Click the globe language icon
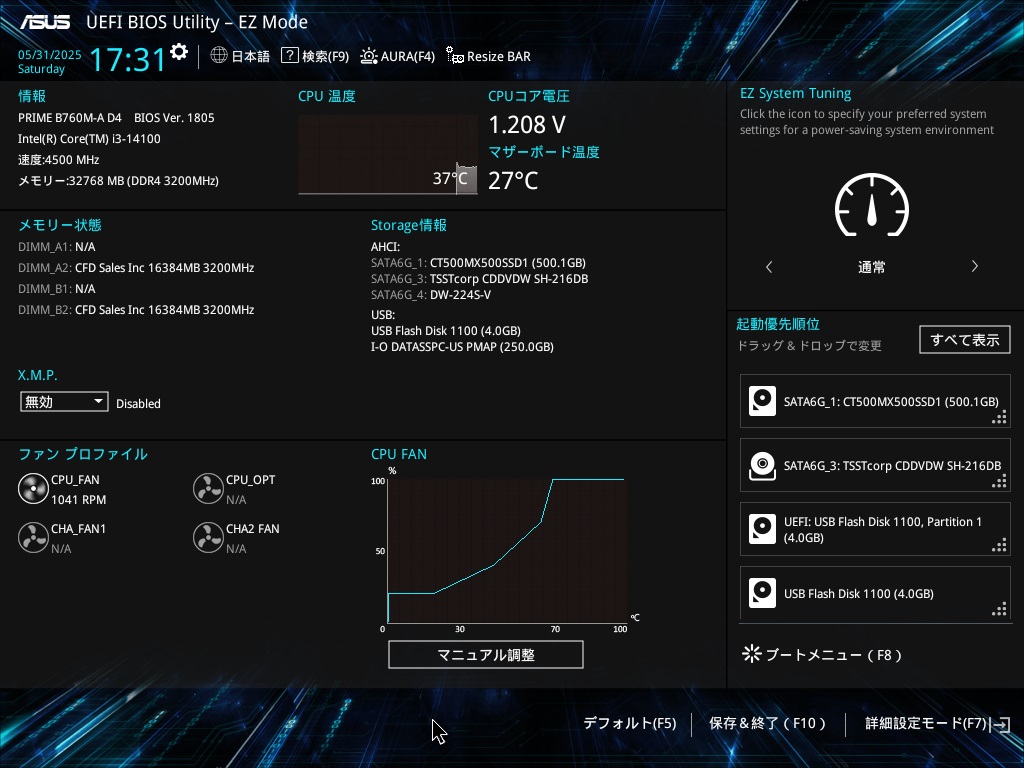1024x768 pixels. (x=219, y=56)
